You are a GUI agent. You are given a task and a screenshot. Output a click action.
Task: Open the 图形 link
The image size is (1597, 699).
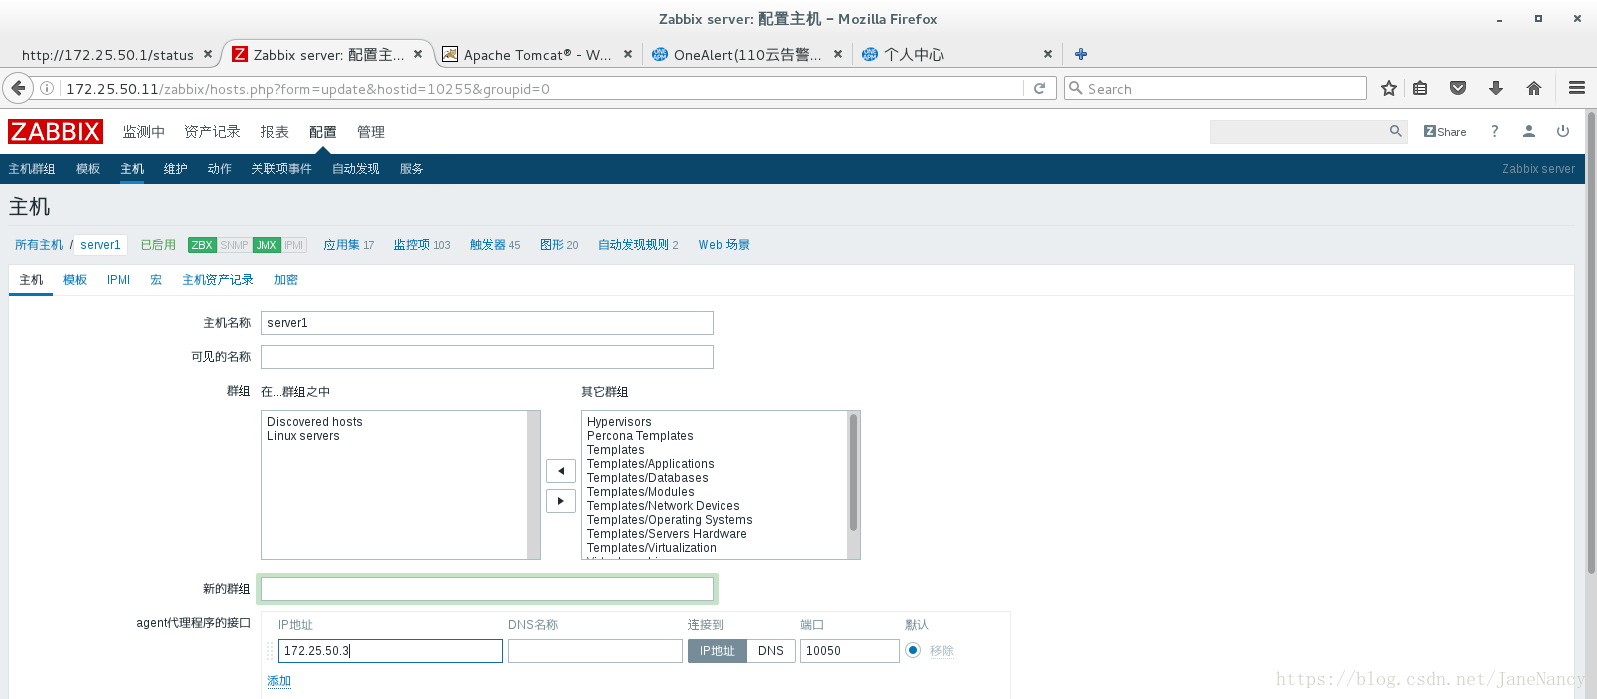pyautogui.click(x=552, y=245)
